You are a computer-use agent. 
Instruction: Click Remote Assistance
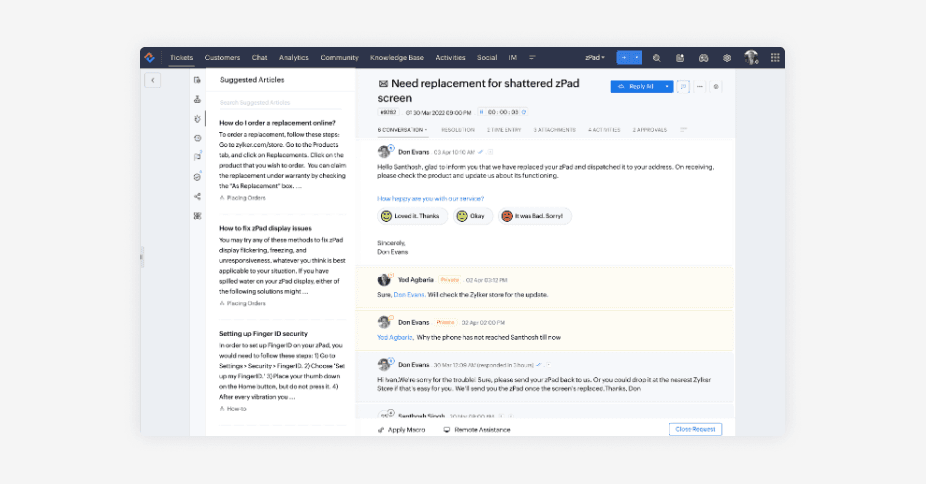[477, 430]
